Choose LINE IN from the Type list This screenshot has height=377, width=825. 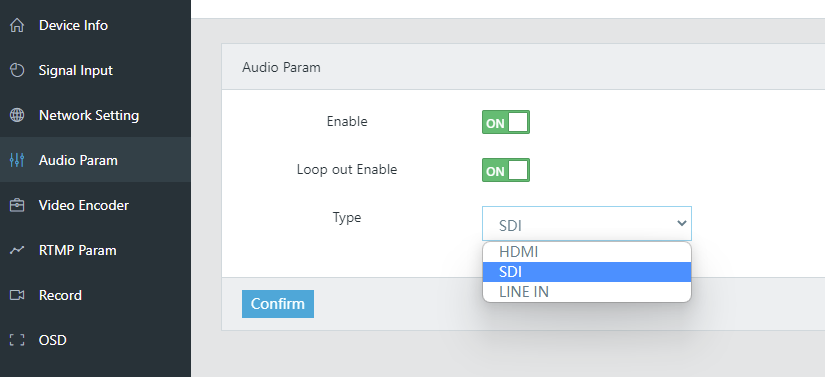pos(587,292)
